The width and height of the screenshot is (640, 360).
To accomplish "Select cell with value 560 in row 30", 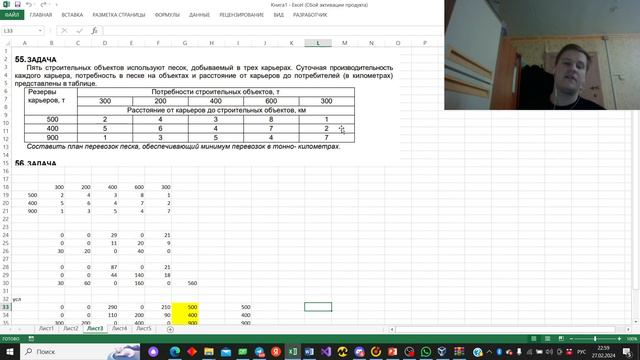I will coord(185,283).
